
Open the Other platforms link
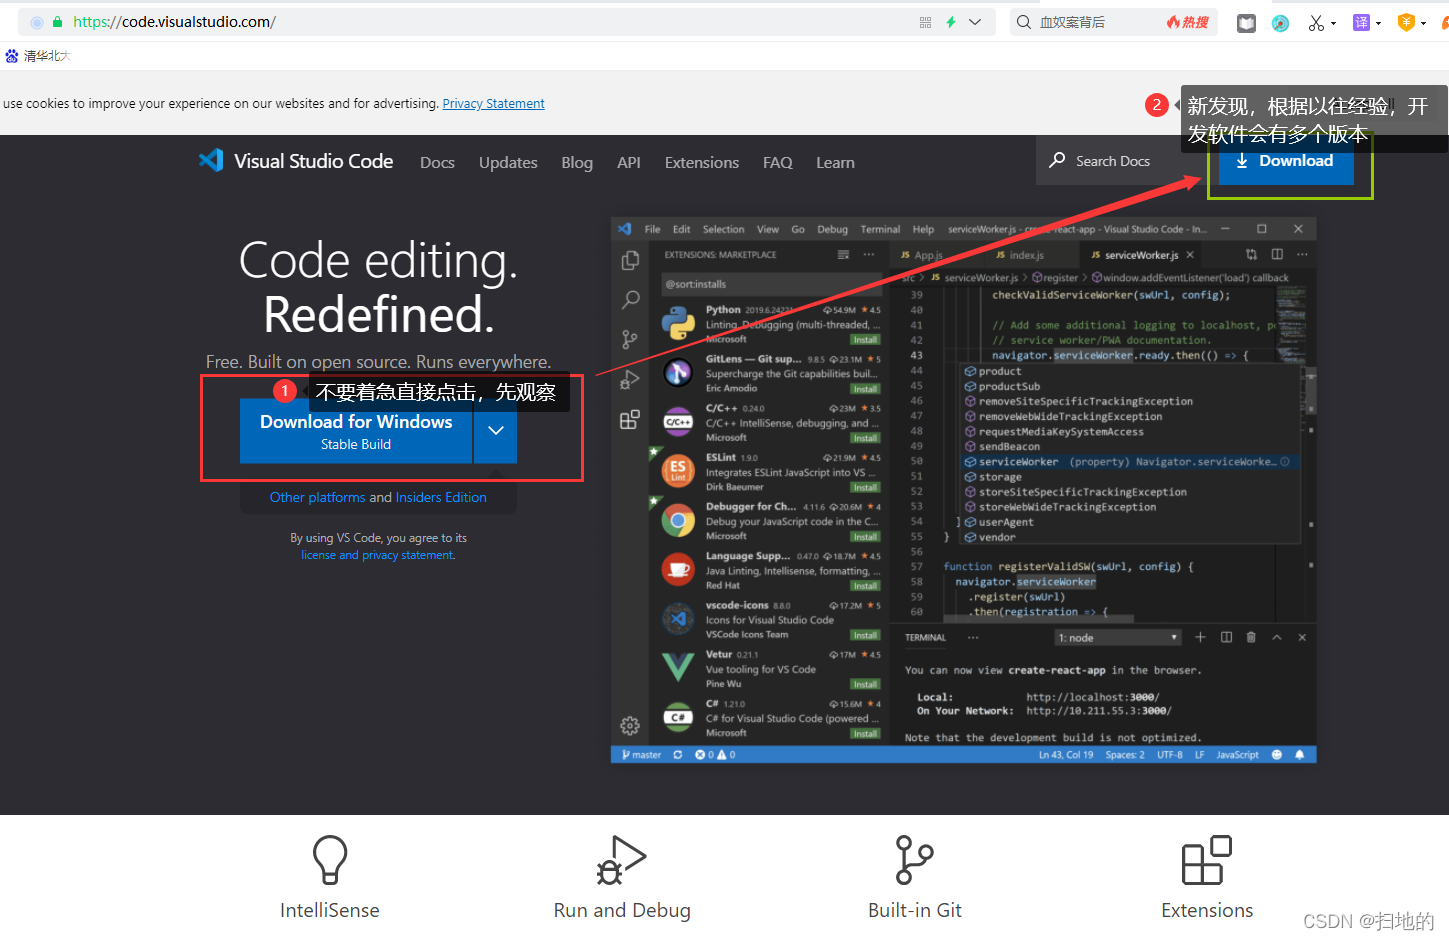(x=317, y=497)
